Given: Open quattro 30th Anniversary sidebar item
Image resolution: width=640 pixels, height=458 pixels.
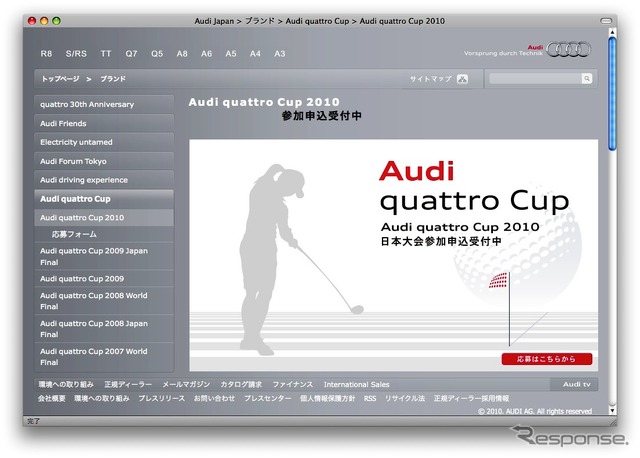Looking at the screenshot, I should 104,104.
